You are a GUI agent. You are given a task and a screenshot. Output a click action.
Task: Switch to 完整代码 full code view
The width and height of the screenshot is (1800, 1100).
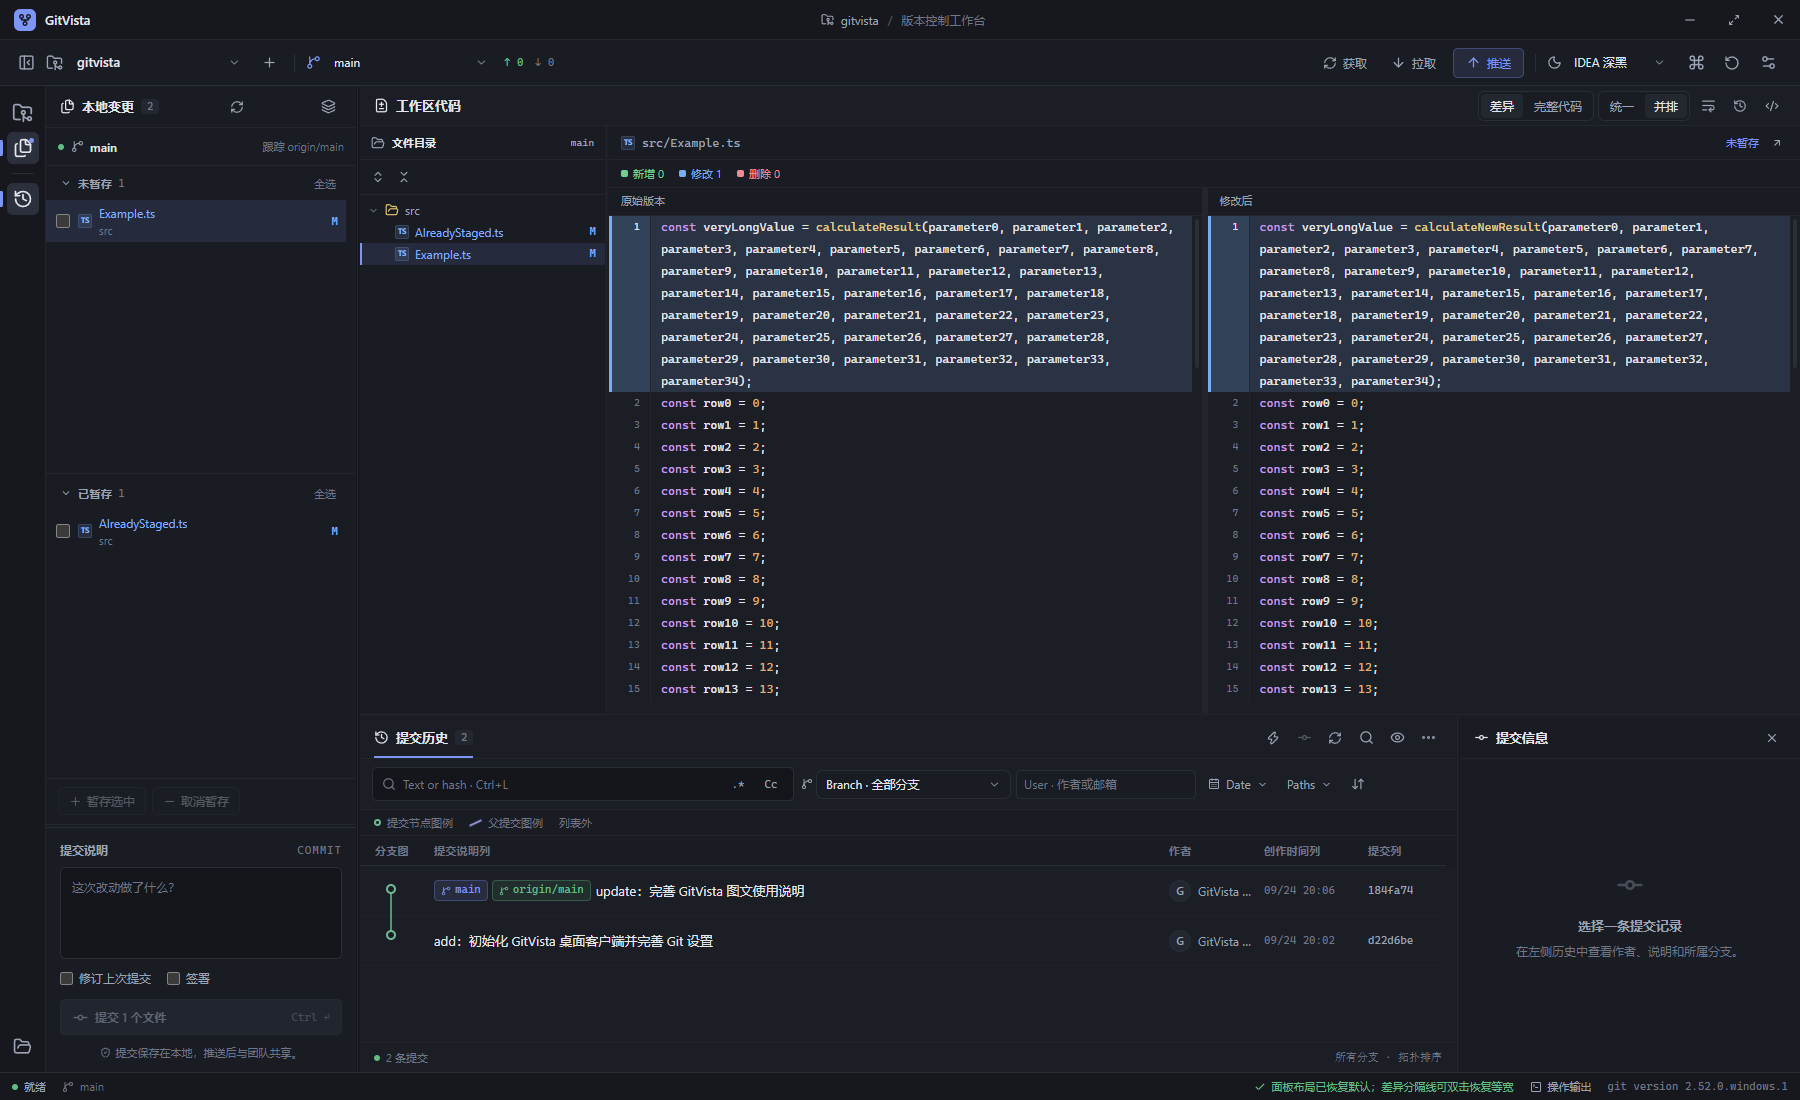click(x=1557, y=106)
